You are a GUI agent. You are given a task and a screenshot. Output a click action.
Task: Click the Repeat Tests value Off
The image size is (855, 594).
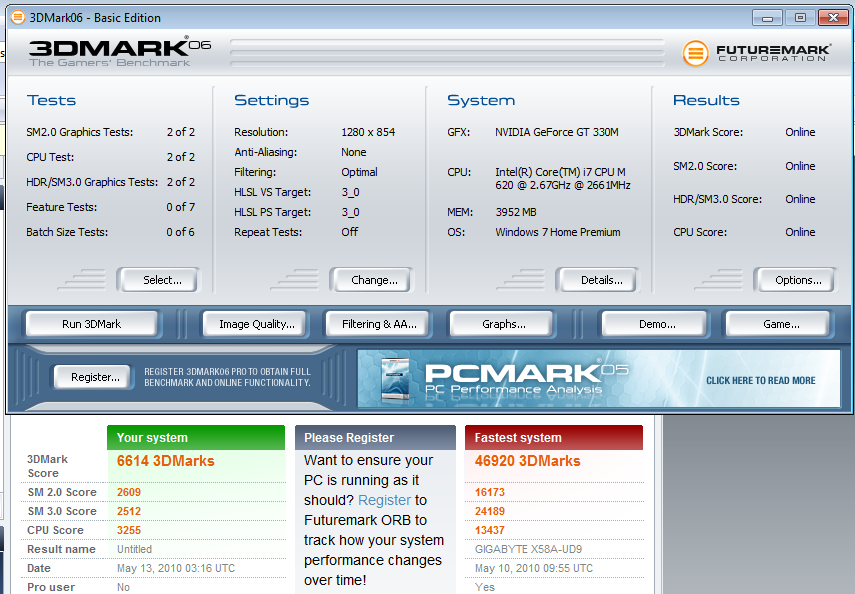[x=350, y=232]
